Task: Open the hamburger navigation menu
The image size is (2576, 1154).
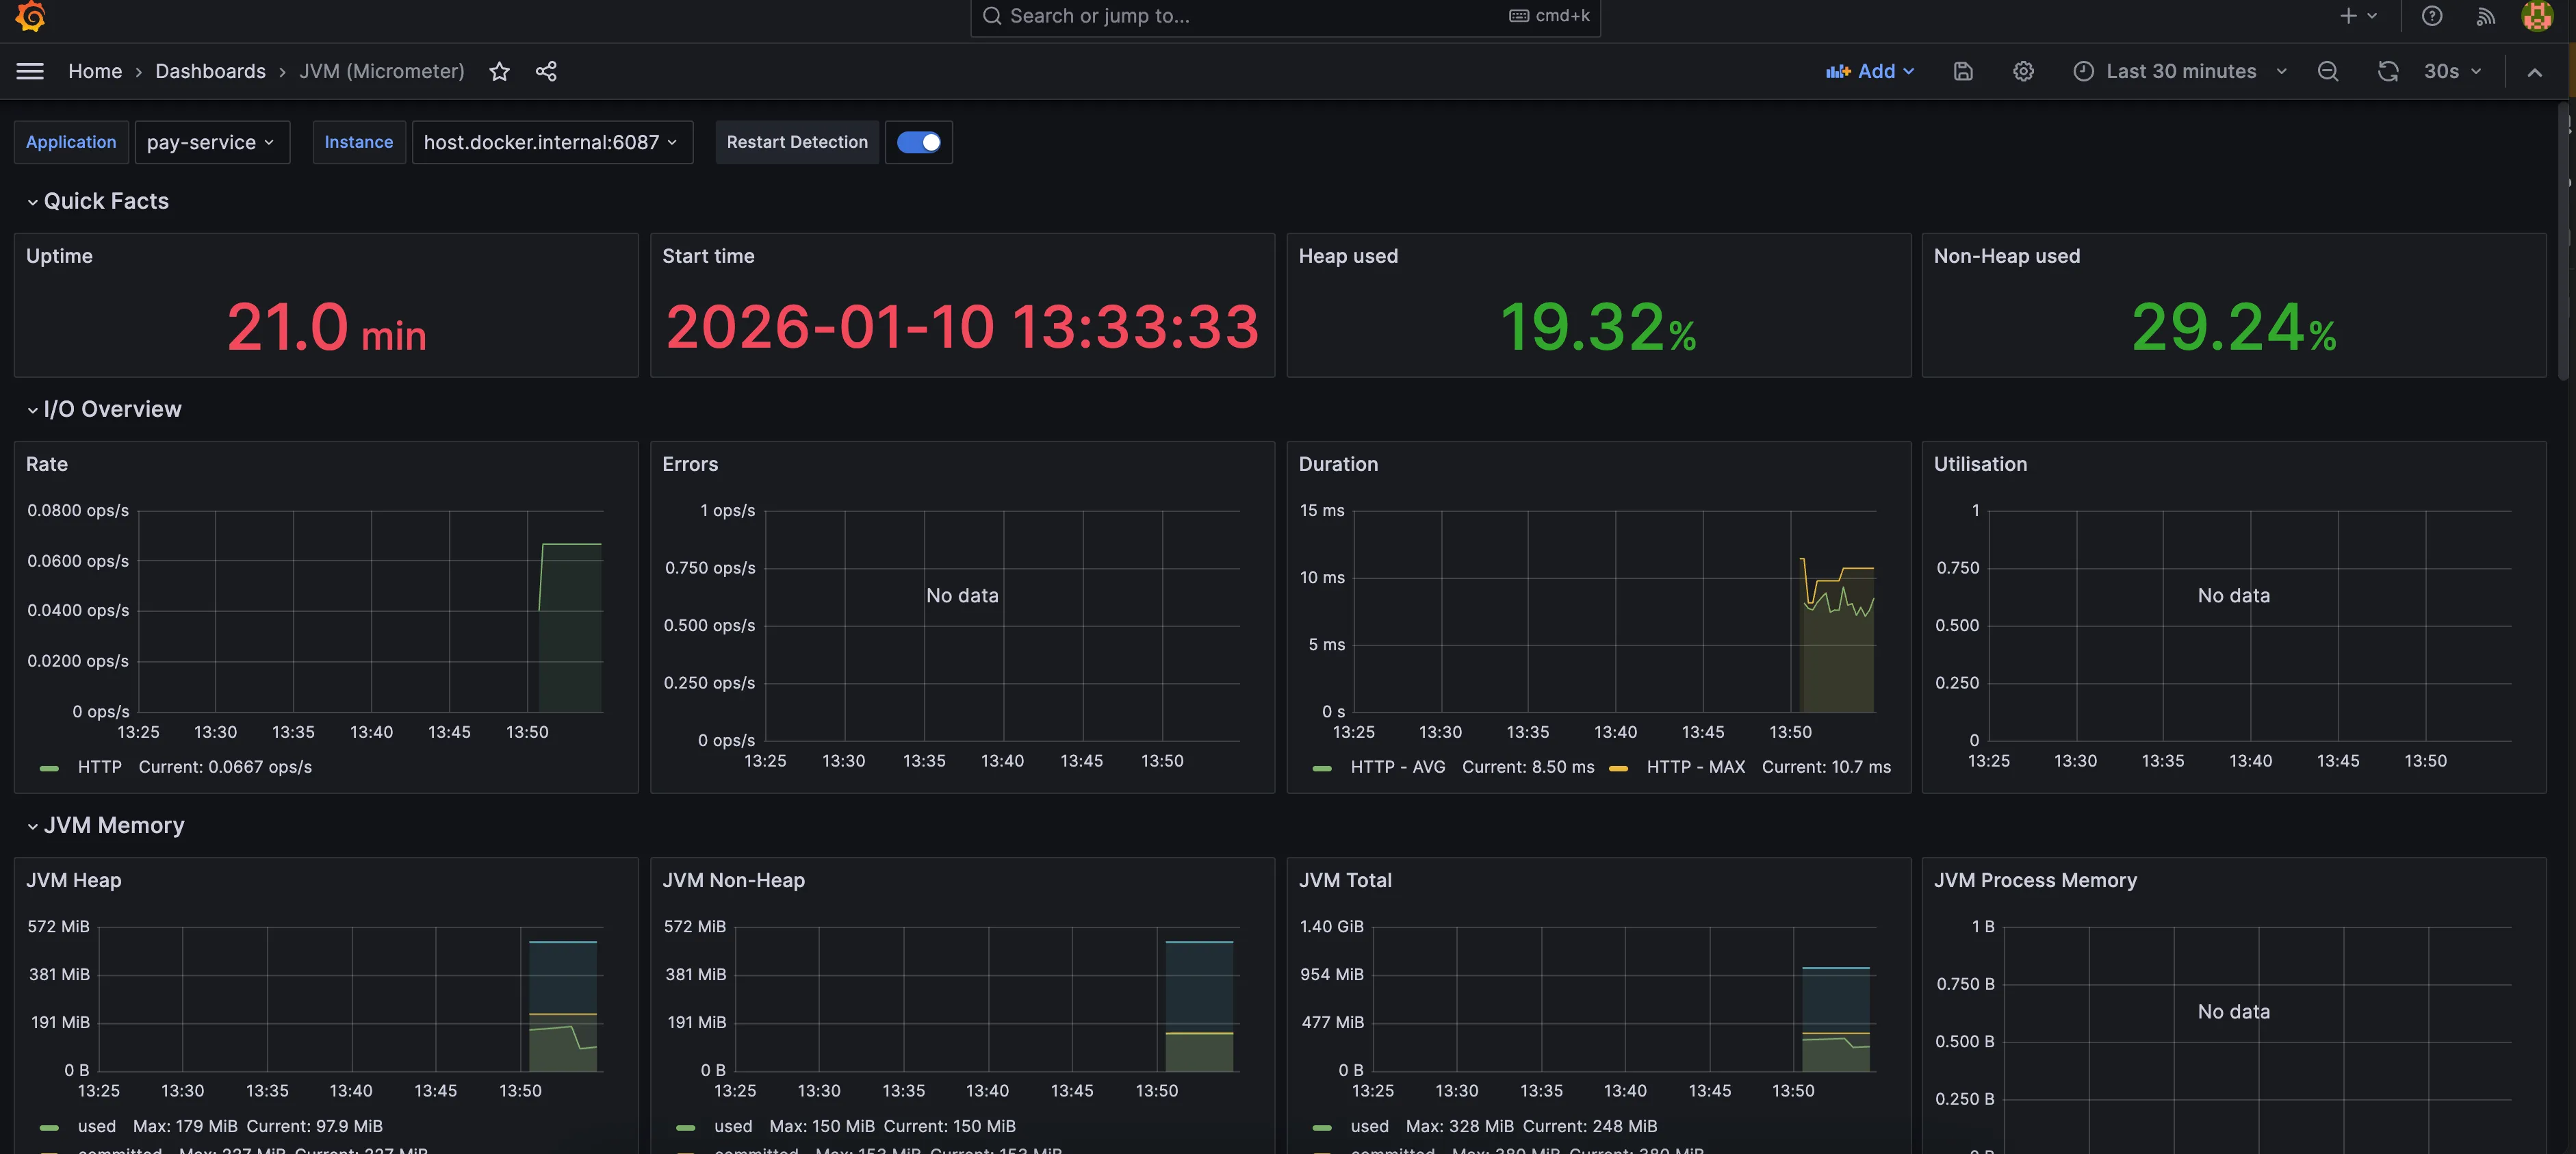Action: (30, 71)
